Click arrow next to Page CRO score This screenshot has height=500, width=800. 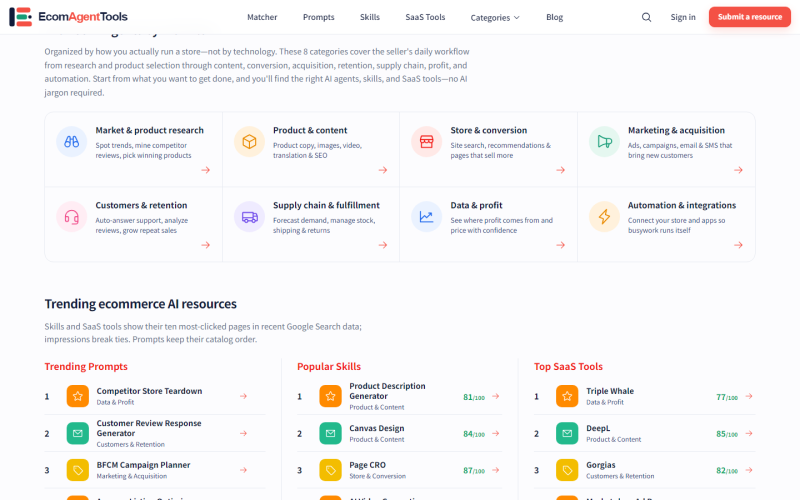495,470
